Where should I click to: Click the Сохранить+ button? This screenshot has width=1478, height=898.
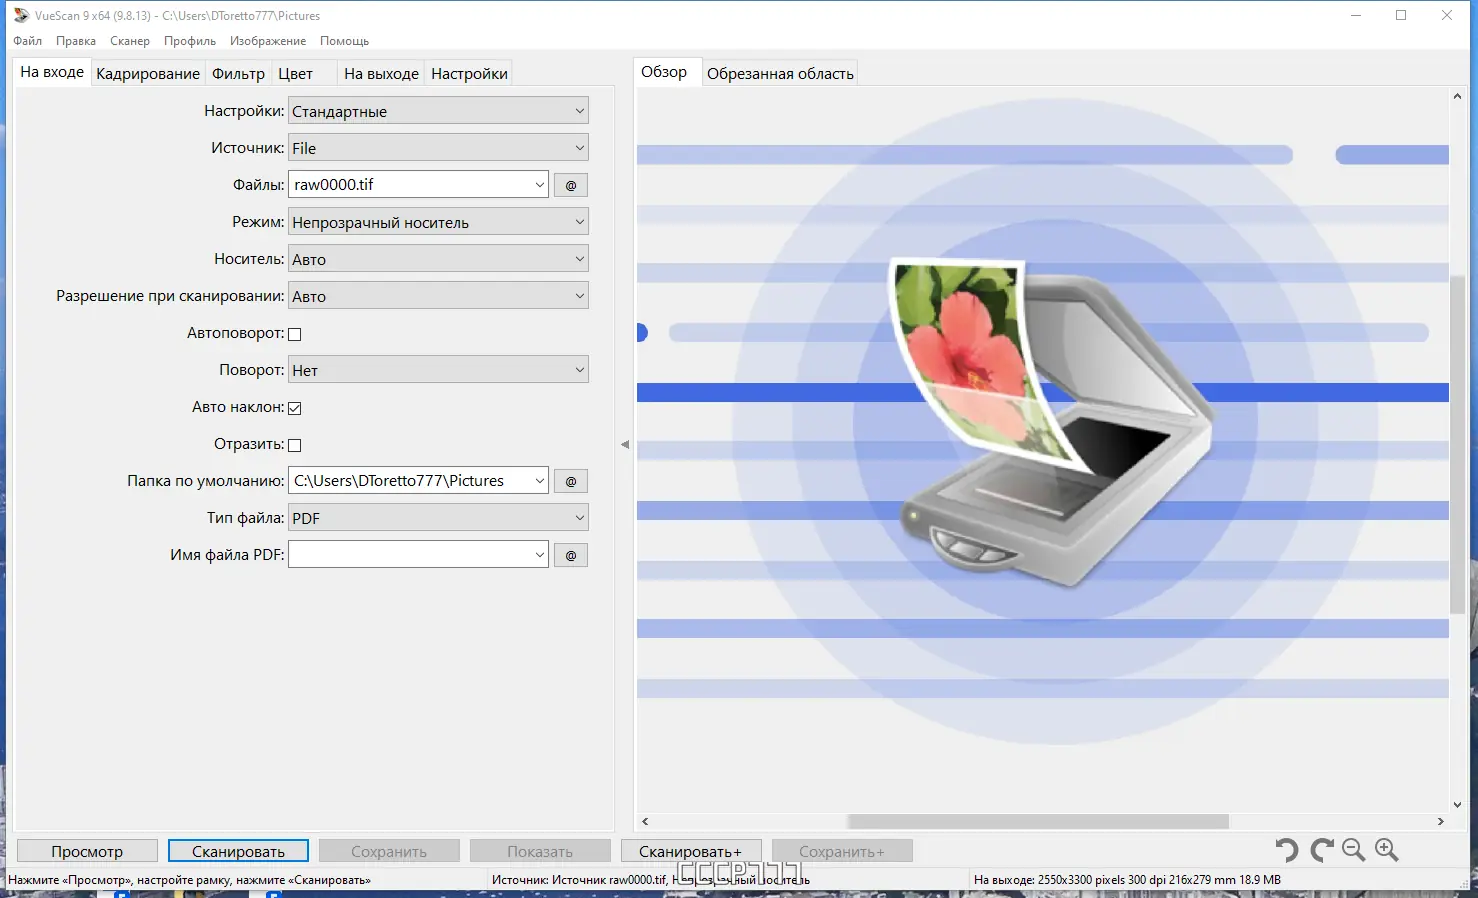pos(842,851)
